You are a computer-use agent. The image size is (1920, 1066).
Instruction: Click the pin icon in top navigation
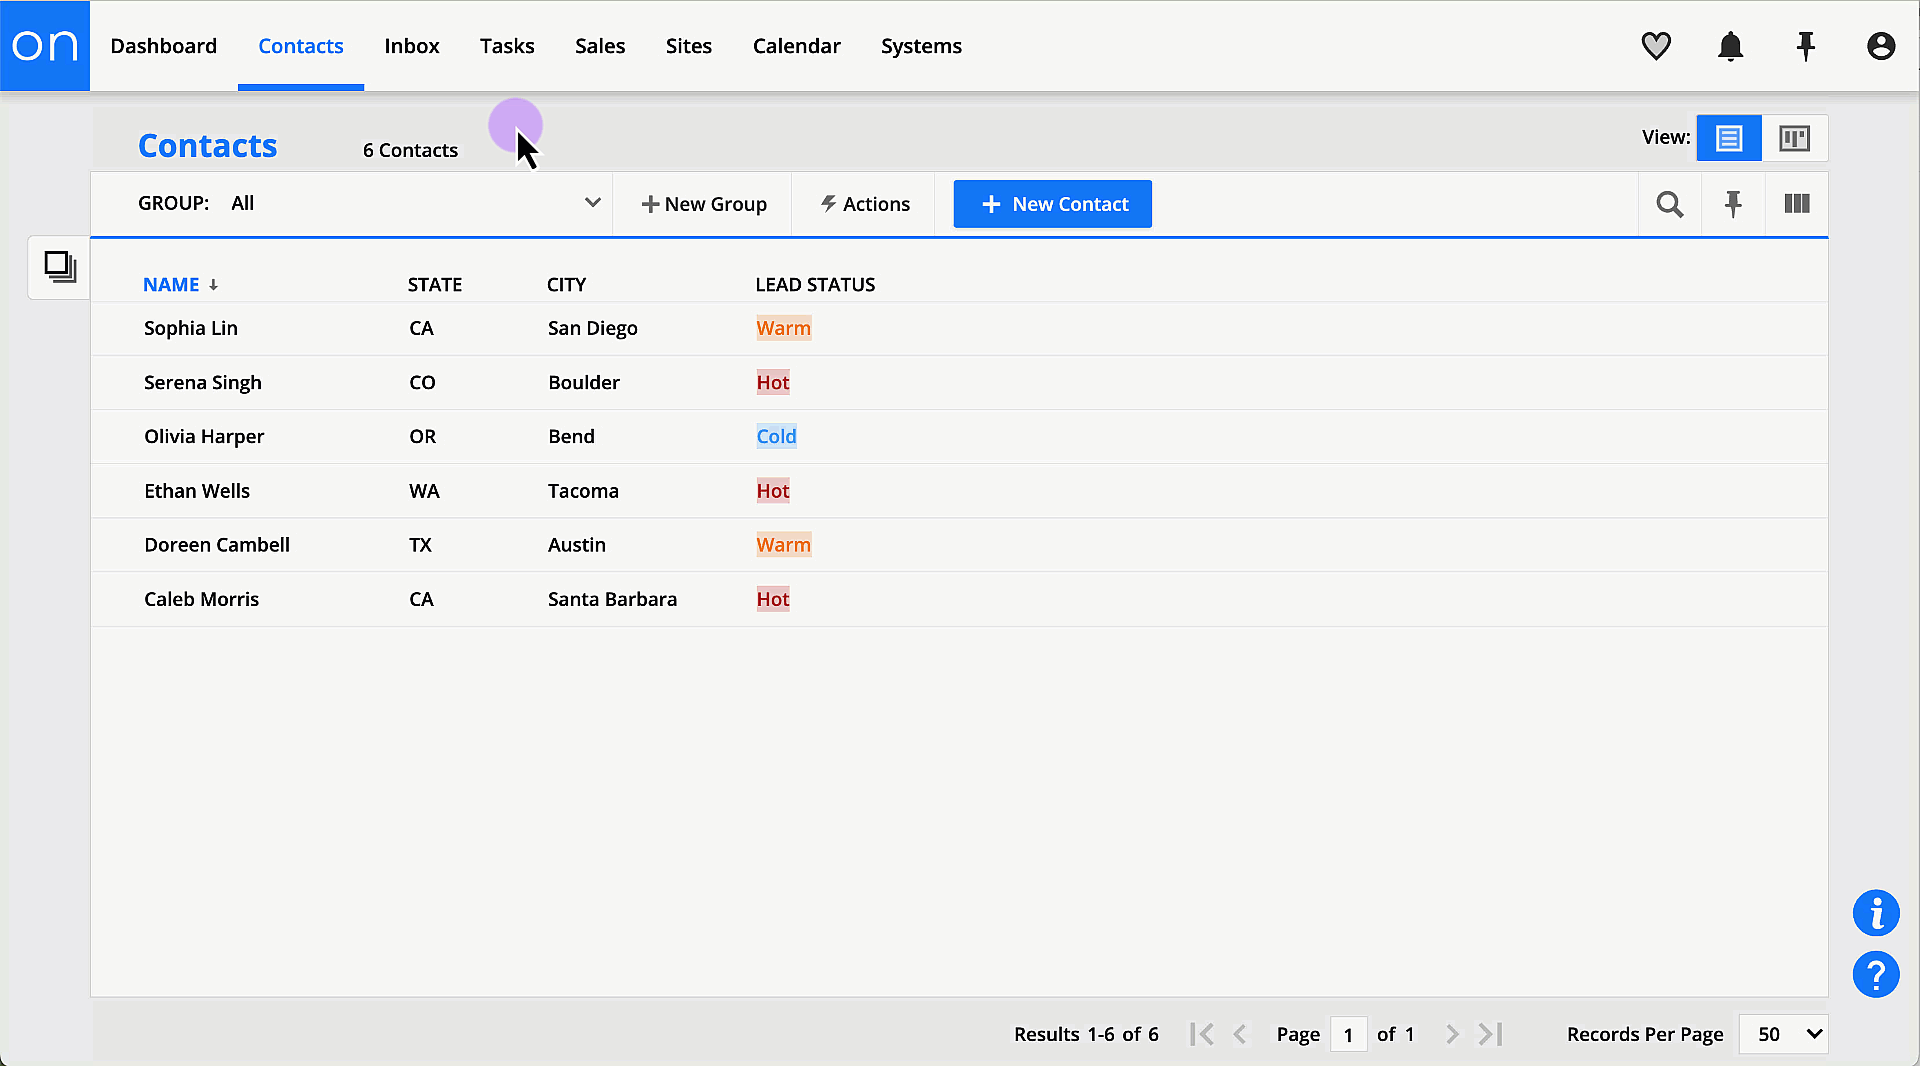pos(1805,46)
